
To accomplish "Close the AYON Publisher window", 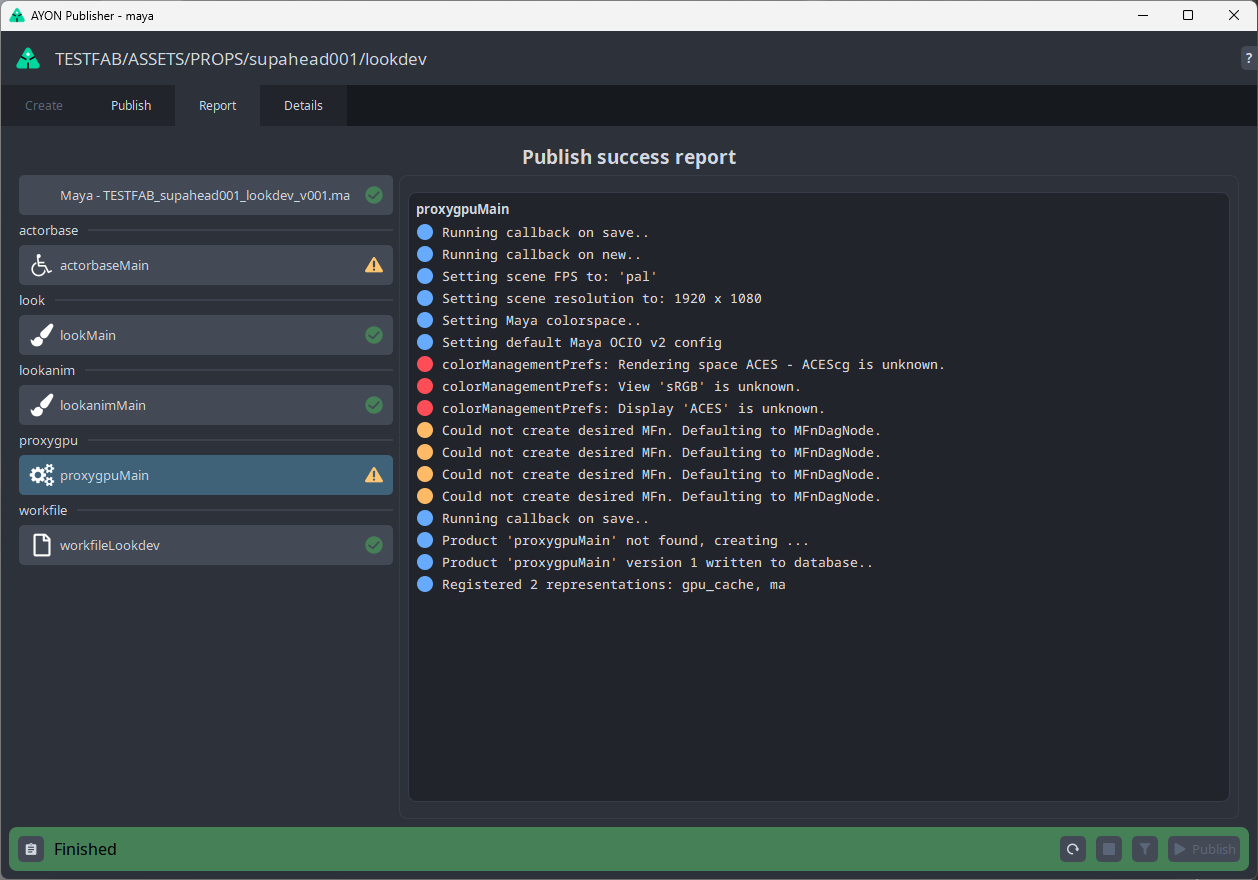I will coord(1234,15).
